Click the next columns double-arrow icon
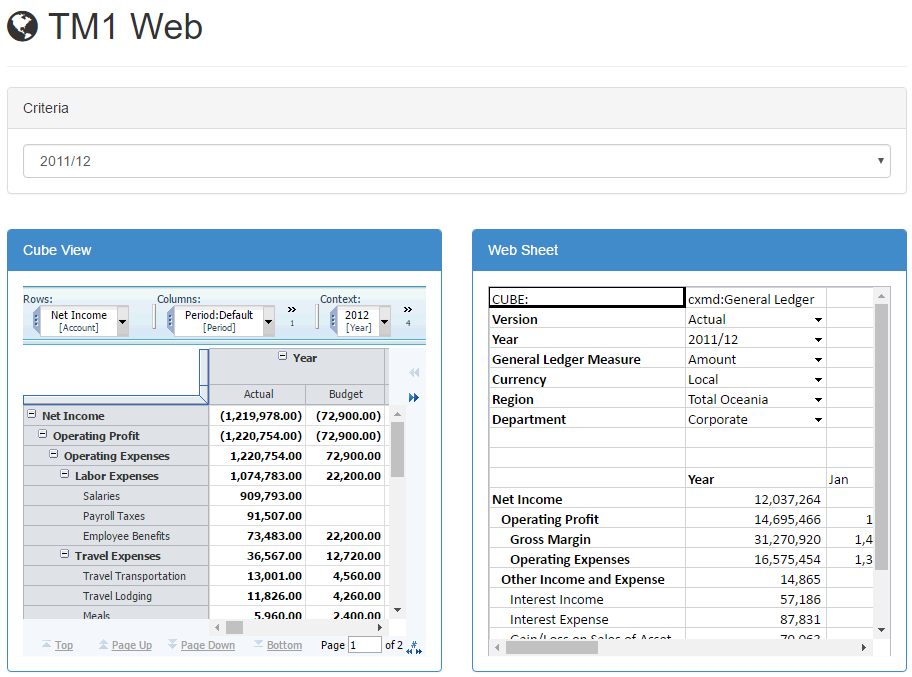This screenshot has width=912, height=677. click(414, 397)
